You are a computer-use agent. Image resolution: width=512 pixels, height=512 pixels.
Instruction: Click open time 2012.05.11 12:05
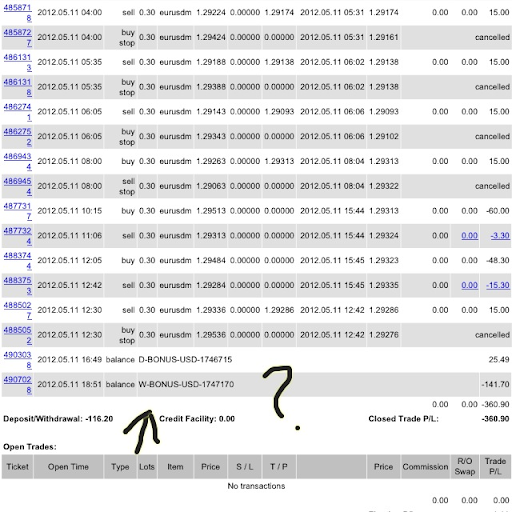pyautogui.click(x=70, y=261)
